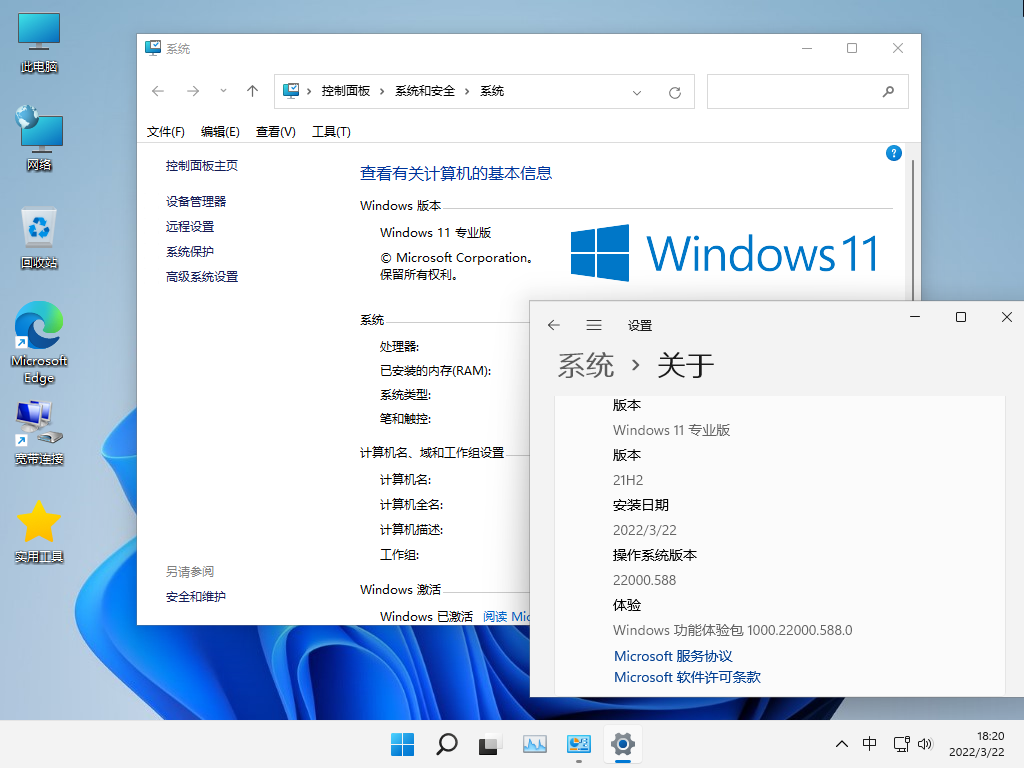Click the back arrow in System window
The width and height of the screenshot is (1024, 768).
158,91
